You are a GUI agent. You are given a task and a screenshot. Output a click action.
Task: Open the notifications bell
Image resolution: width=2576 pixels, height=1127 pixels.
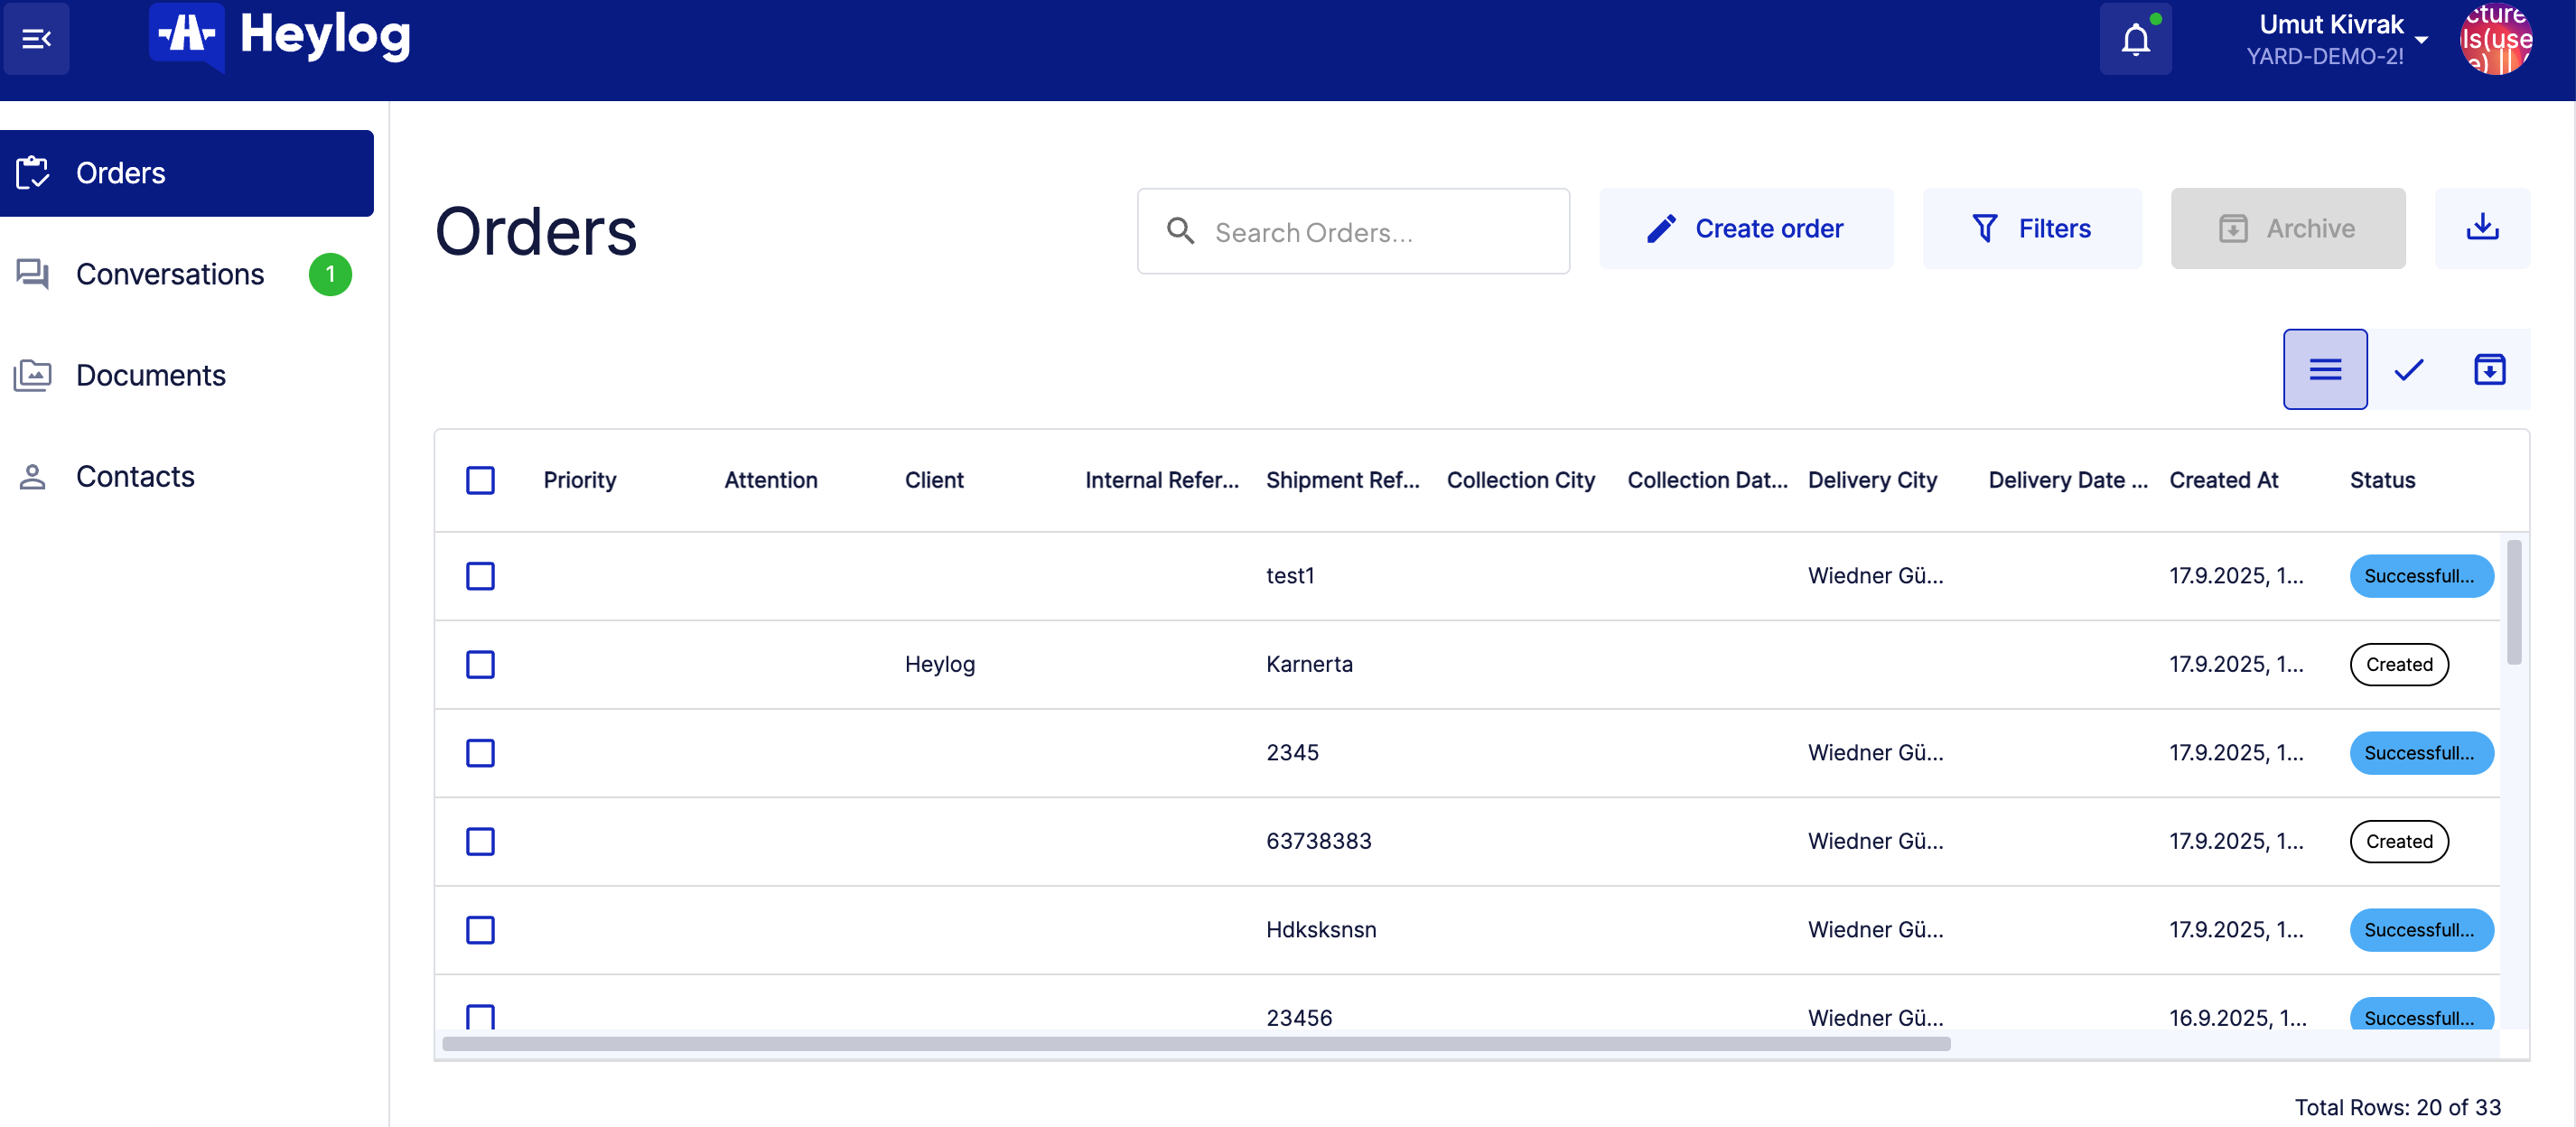coord(2135,39)
